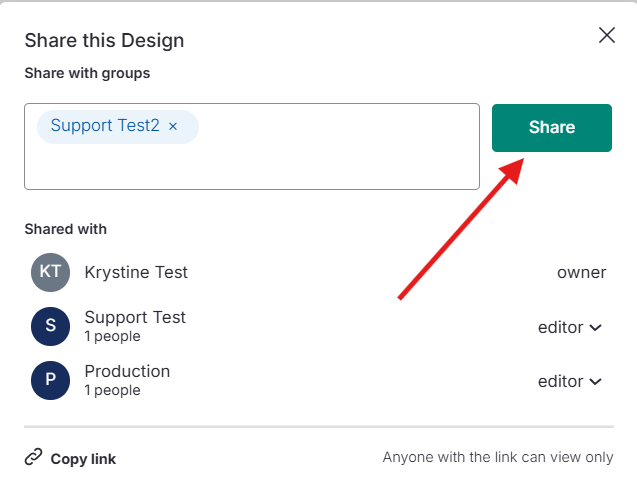Select the Support Test2 chip label
Viewport: 637px width, 493px height.
pos(105,126)
